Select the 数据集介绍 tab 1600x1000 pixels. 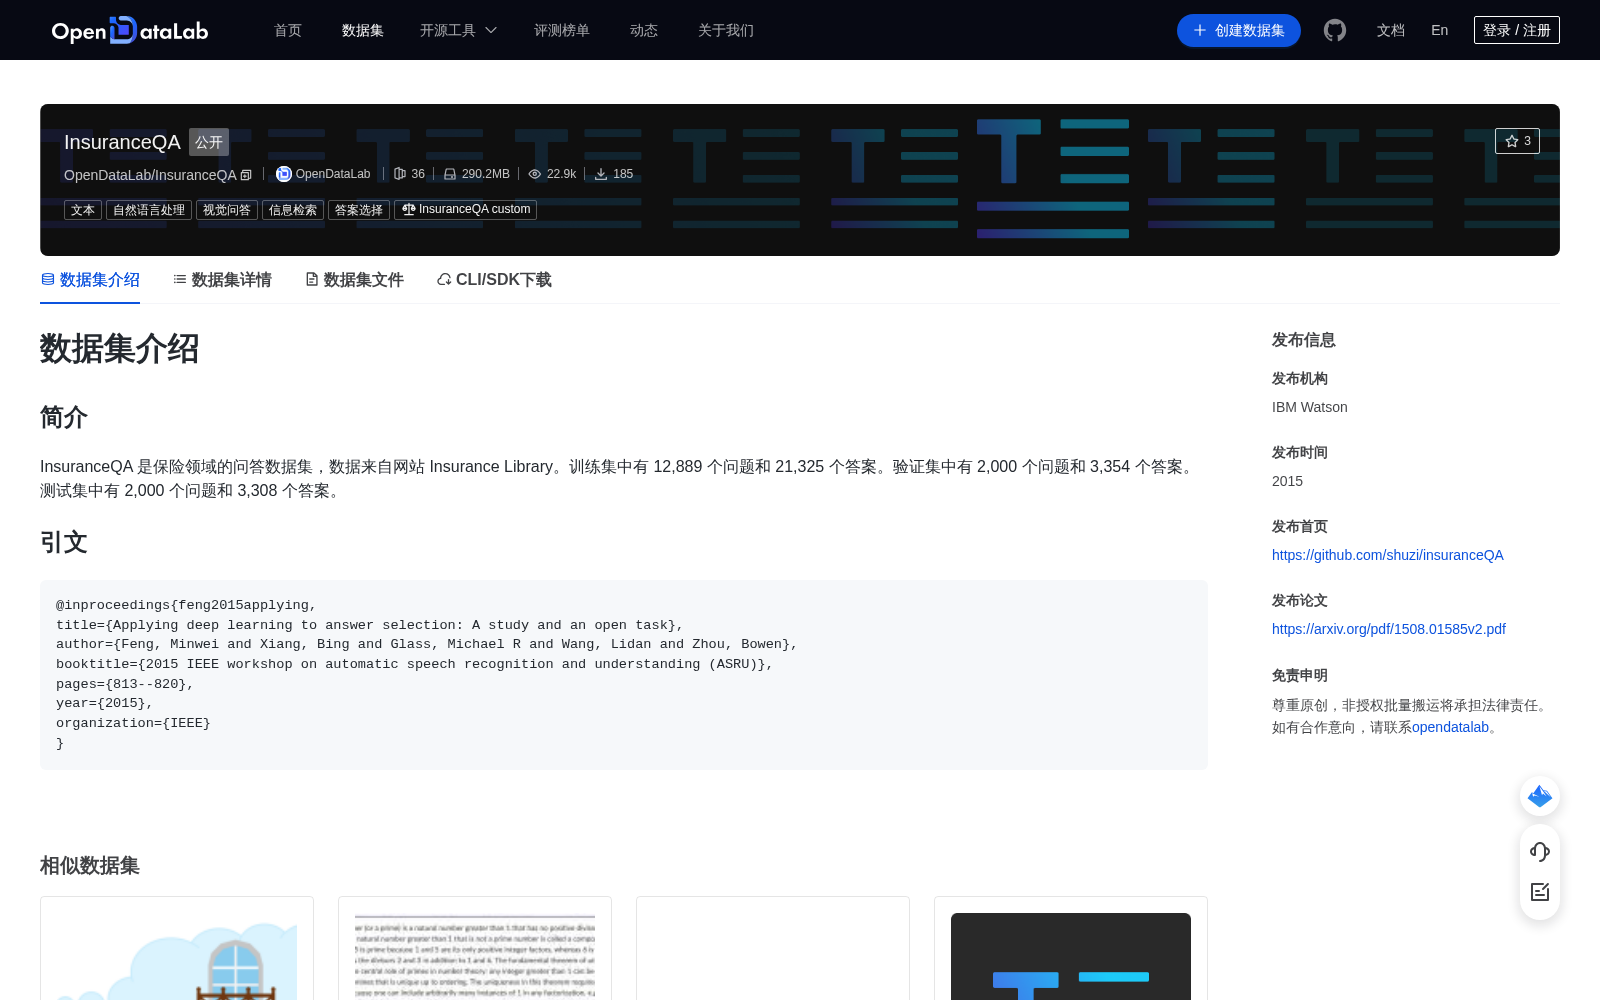tap(90, 280)
